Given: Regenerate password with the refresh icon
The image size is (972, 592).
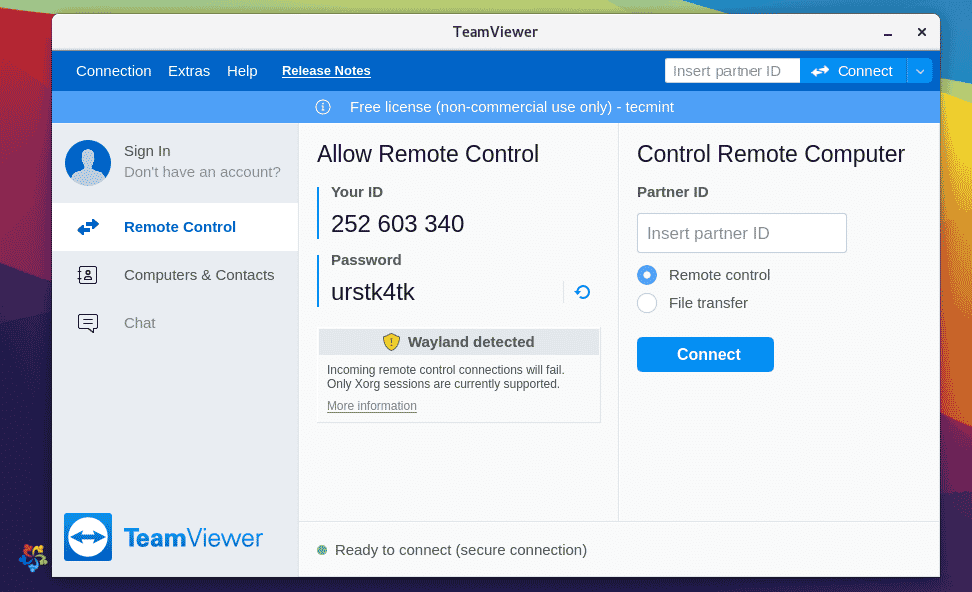Looking at the screenshot, I should tap(582, 292).
